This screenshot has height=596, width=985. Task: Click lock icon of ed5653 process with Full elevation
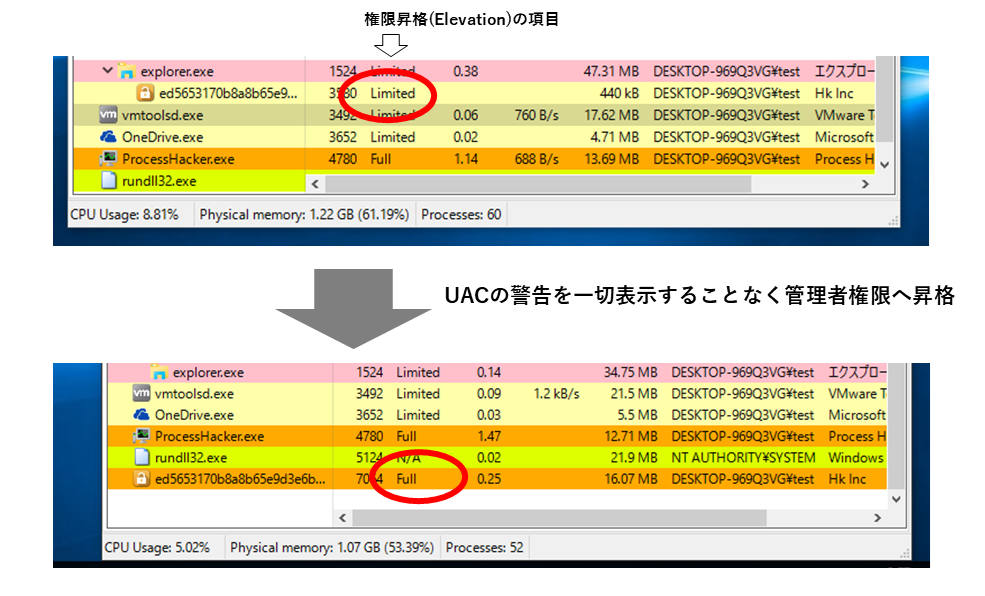pyautogui.click(x=141, y=480)
